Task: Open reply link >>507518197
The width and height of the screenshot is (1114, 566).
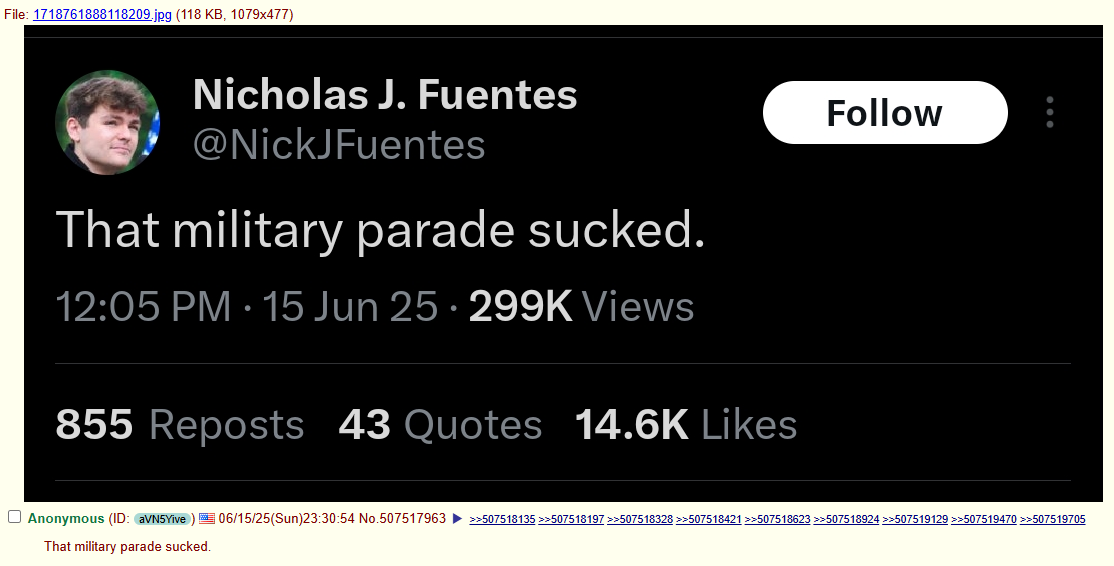Action: coord(571,520)
